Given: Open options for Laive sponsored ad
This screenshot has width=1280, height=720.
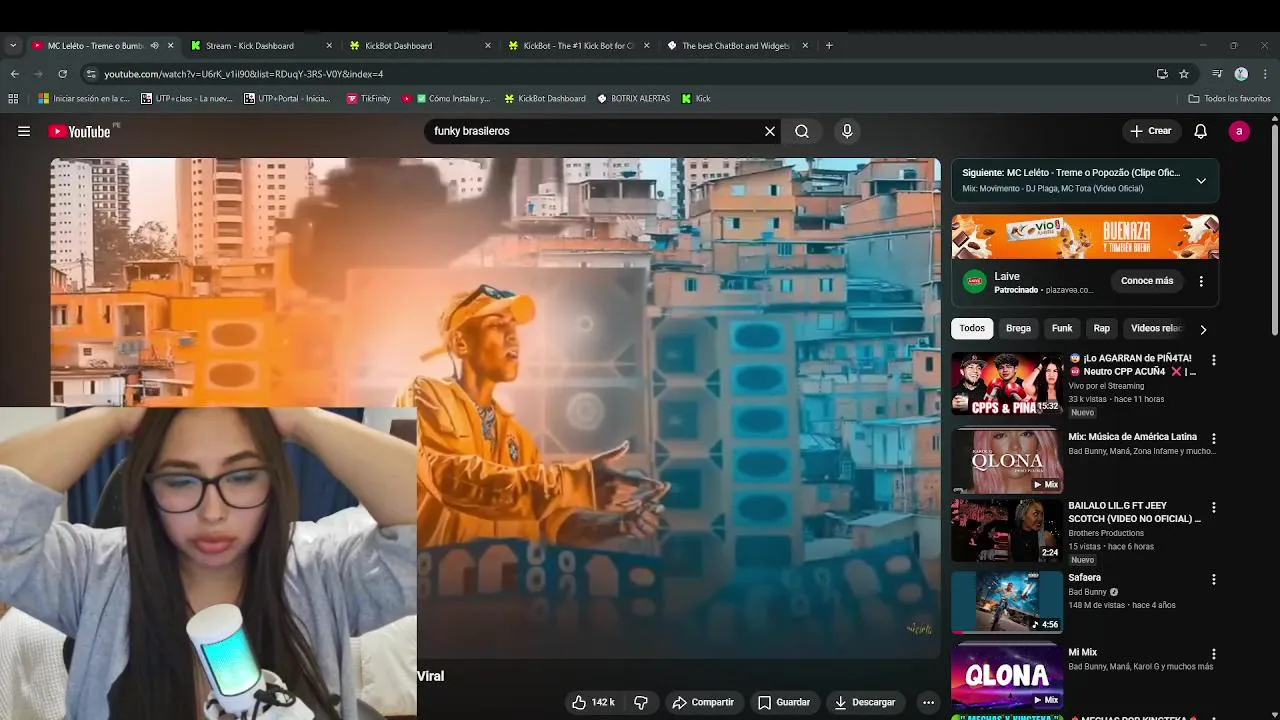Looking at the screenshot, I should [x=1201, y=281].
